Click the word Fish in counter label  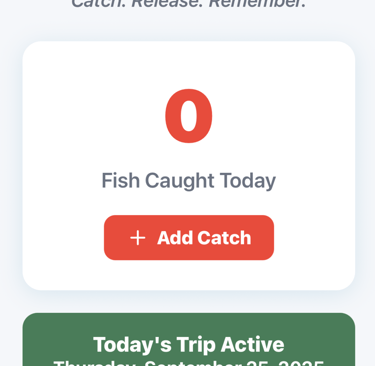click(x=120, y=180)
